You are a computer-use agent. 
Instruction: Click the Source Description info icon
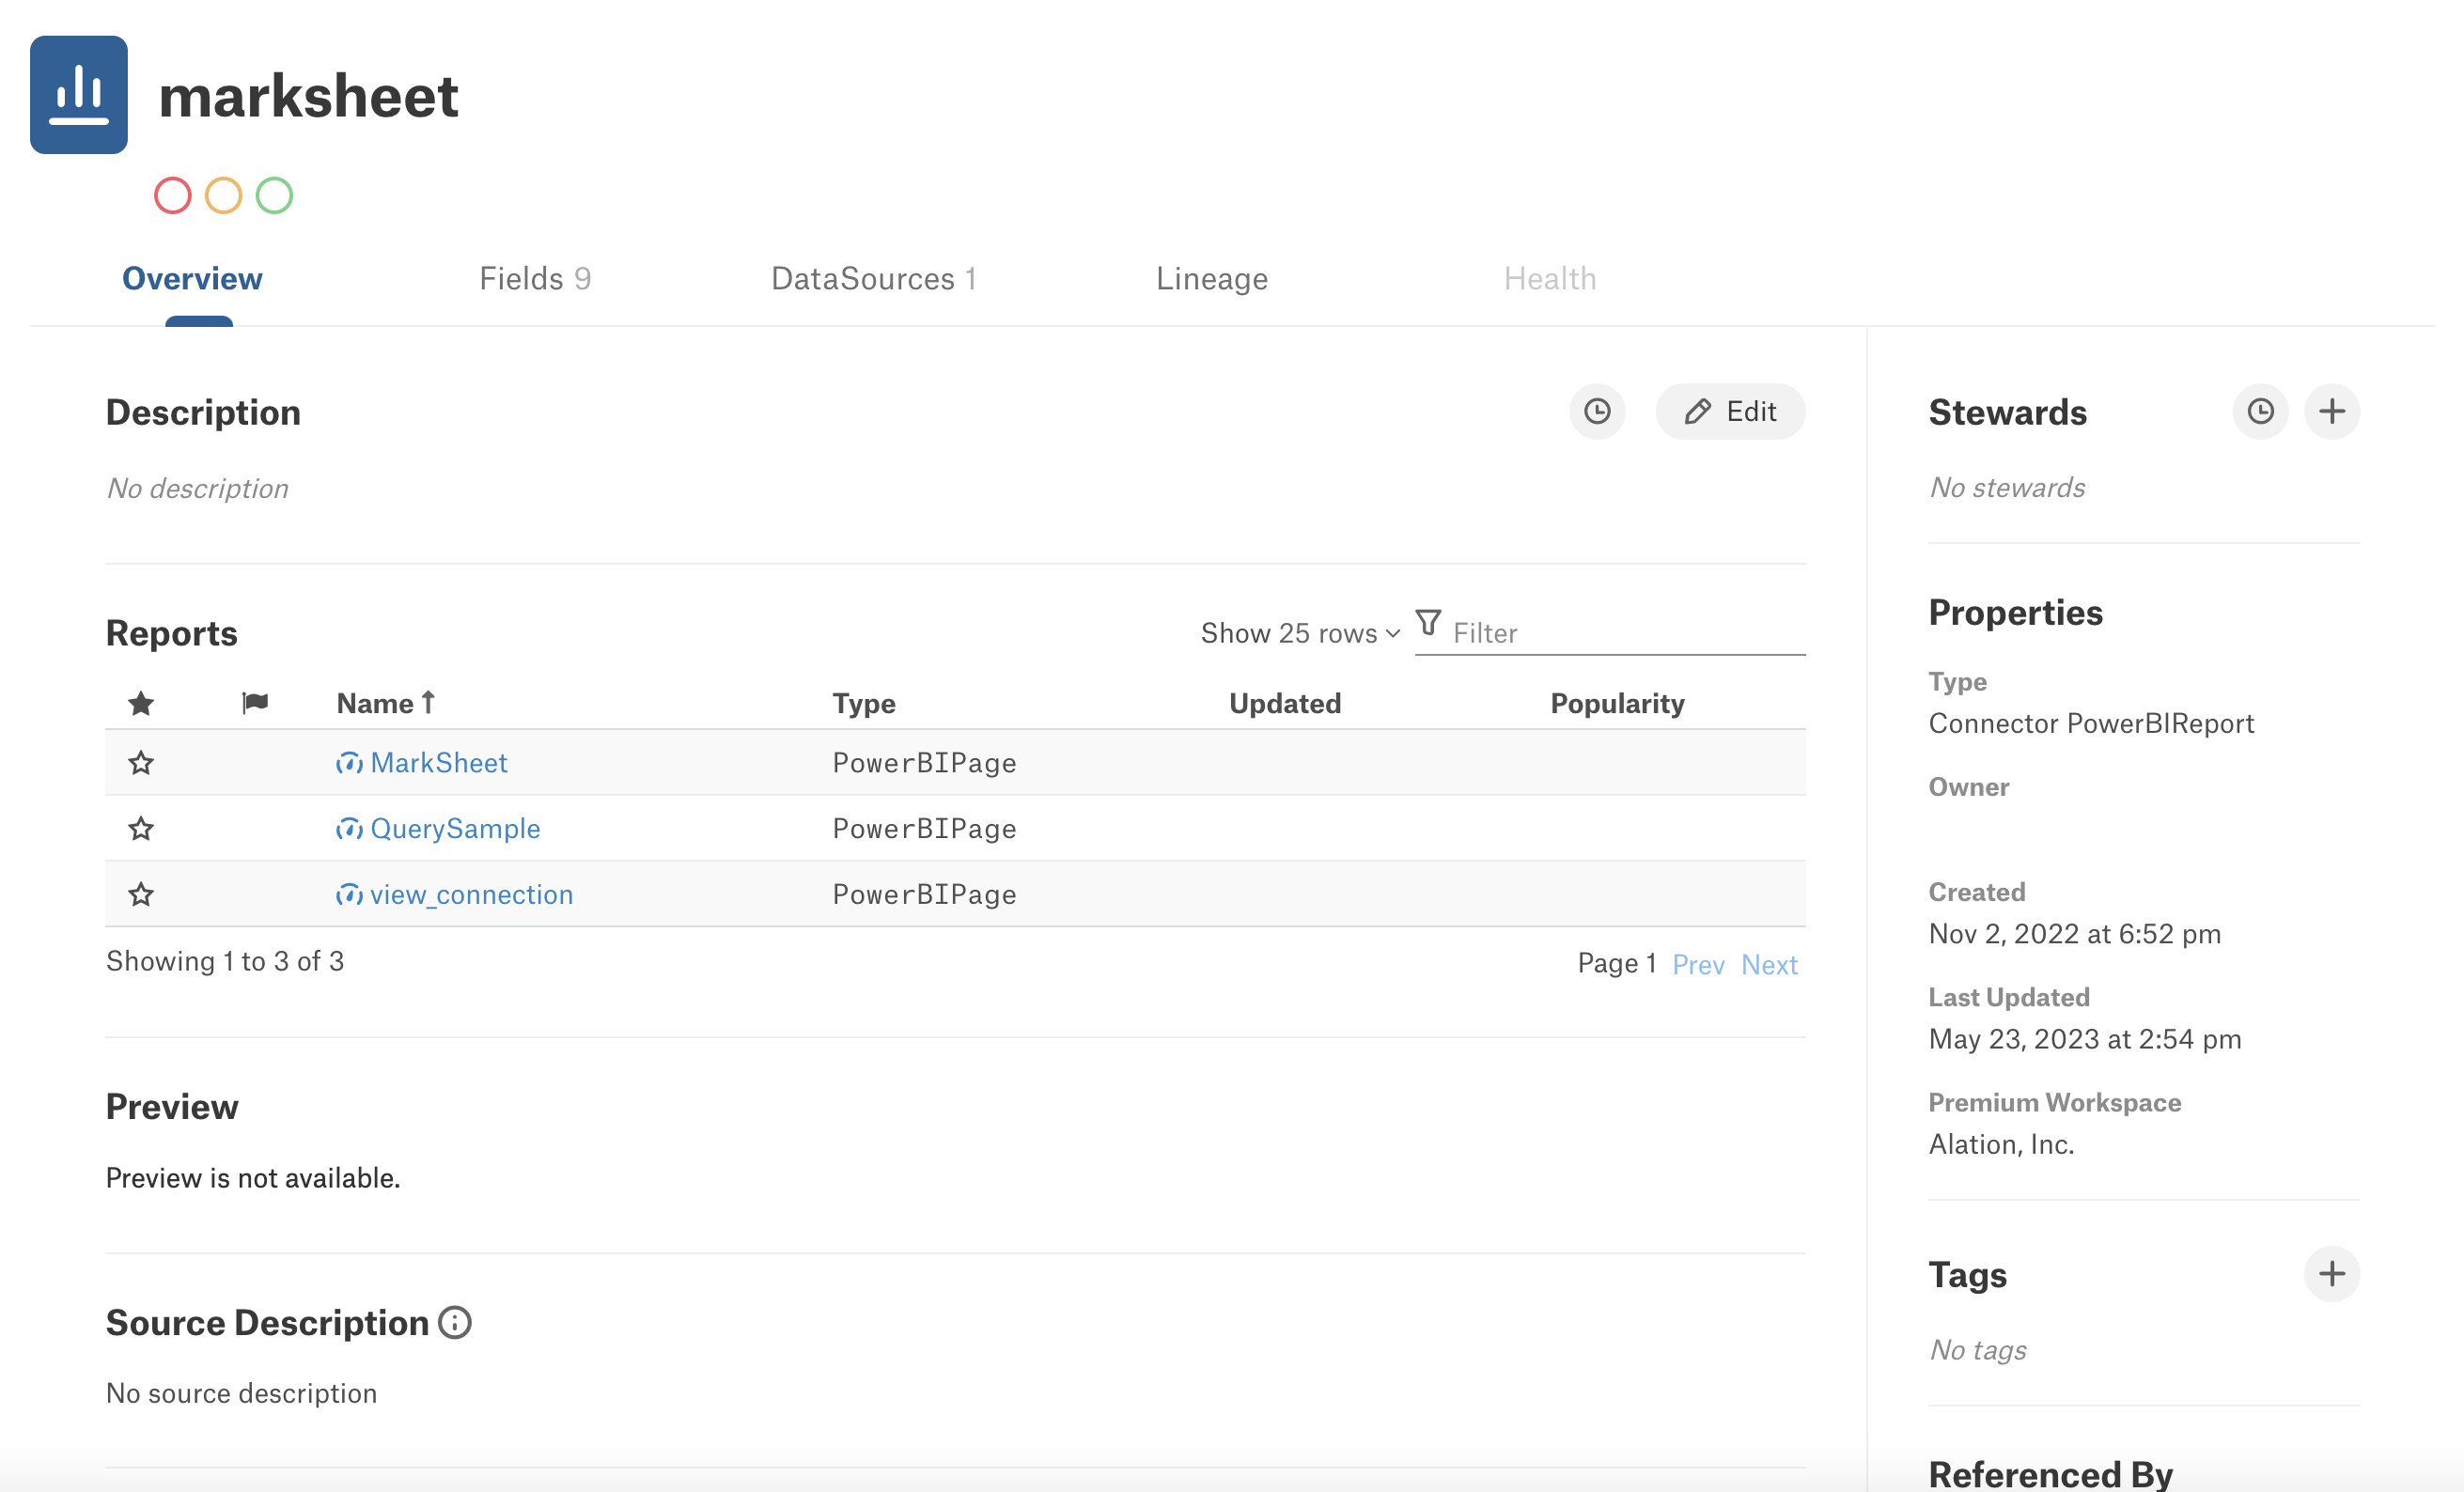tap(455, 1323)
